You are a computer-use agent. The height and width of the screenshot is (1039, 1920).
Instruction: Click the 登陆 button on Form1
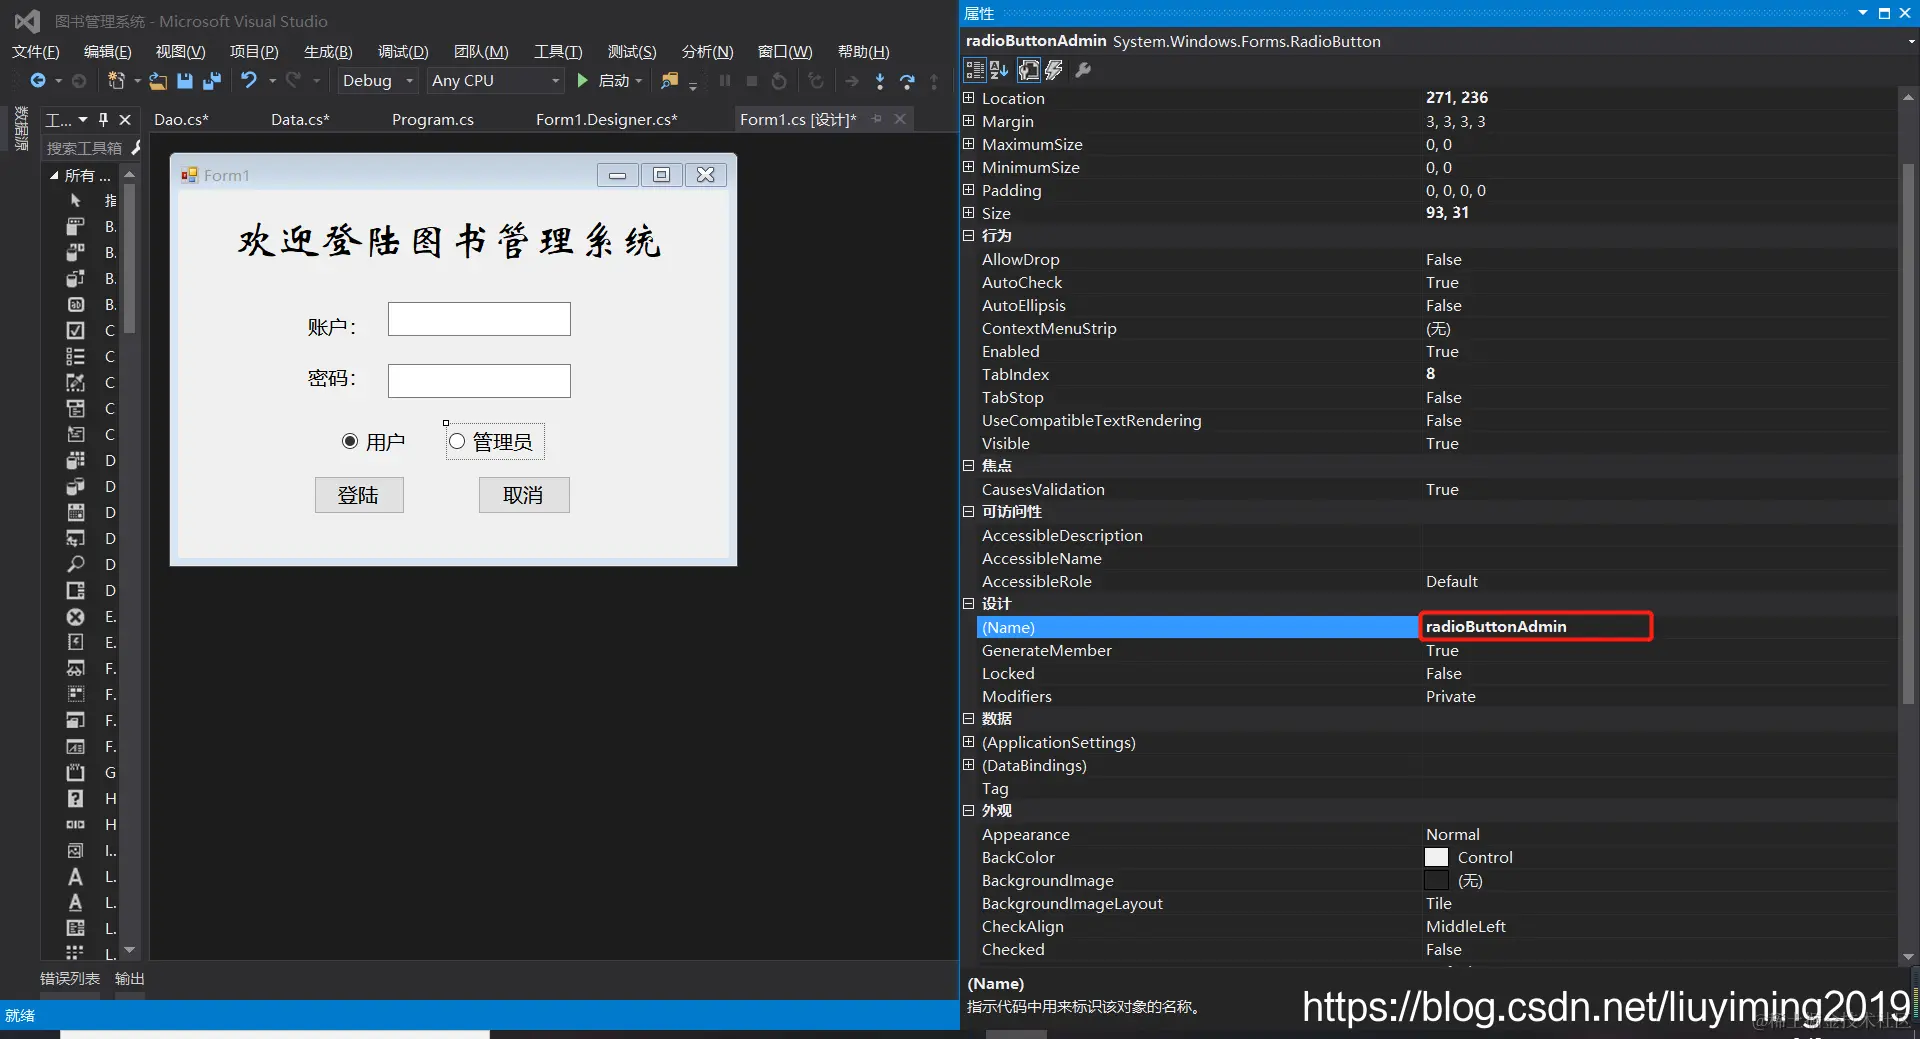click(359, 495)
